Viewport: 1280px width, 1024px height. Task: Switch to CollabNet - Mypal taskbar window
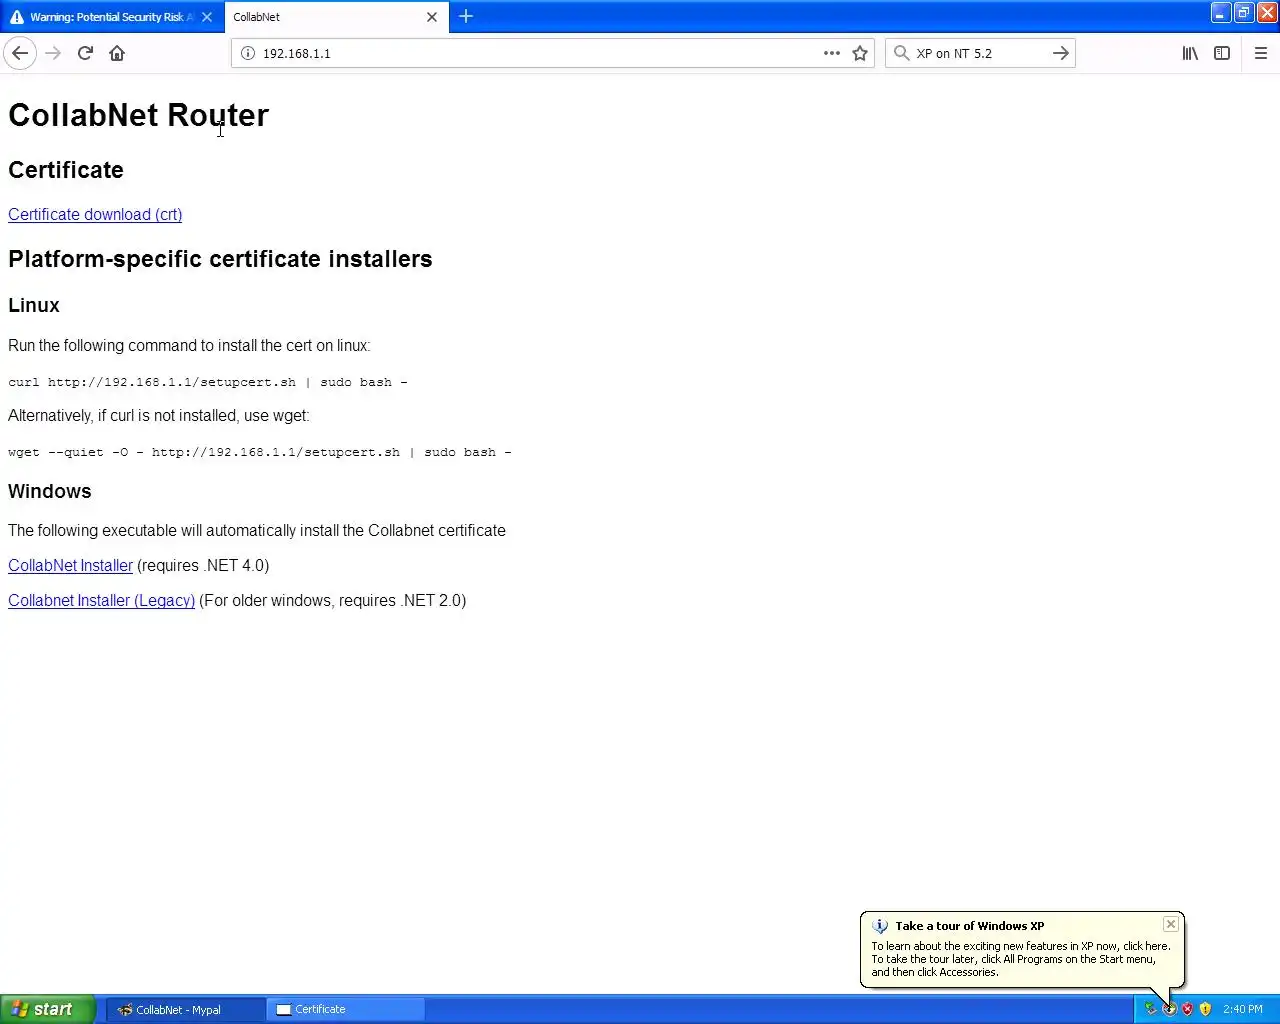click(x=186, y=1009)
